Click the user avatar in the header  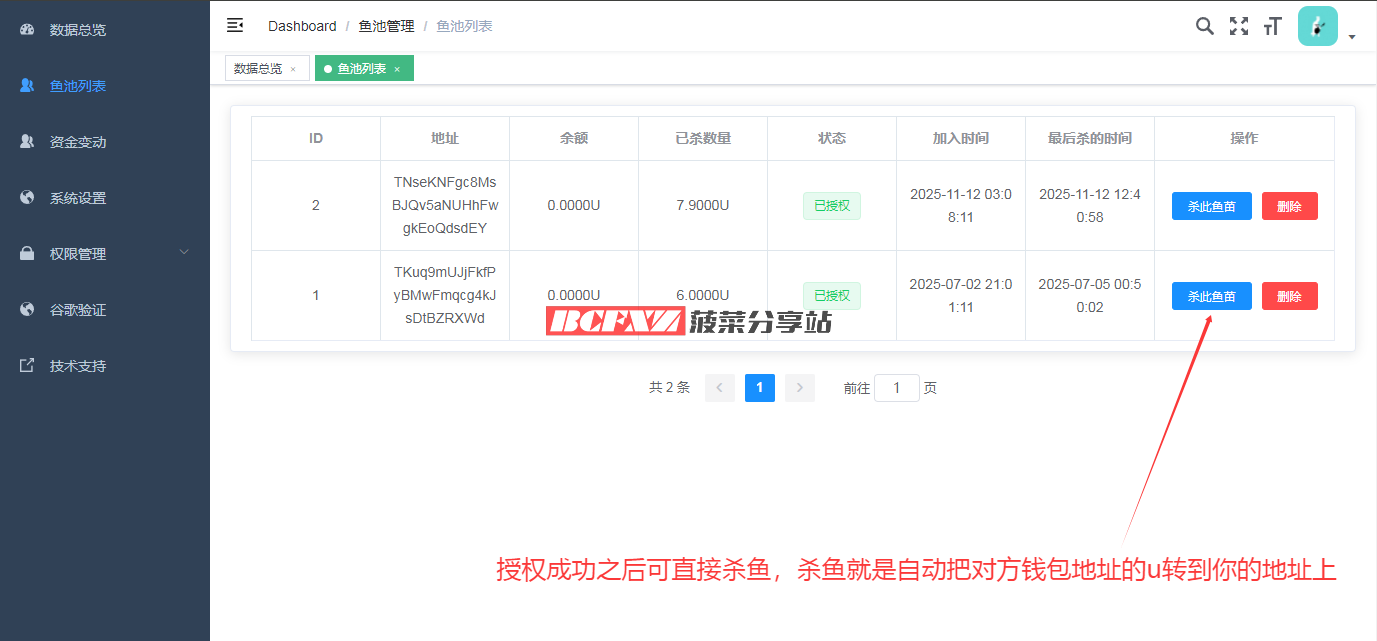pyautogui.click(x=1317, y=26)
